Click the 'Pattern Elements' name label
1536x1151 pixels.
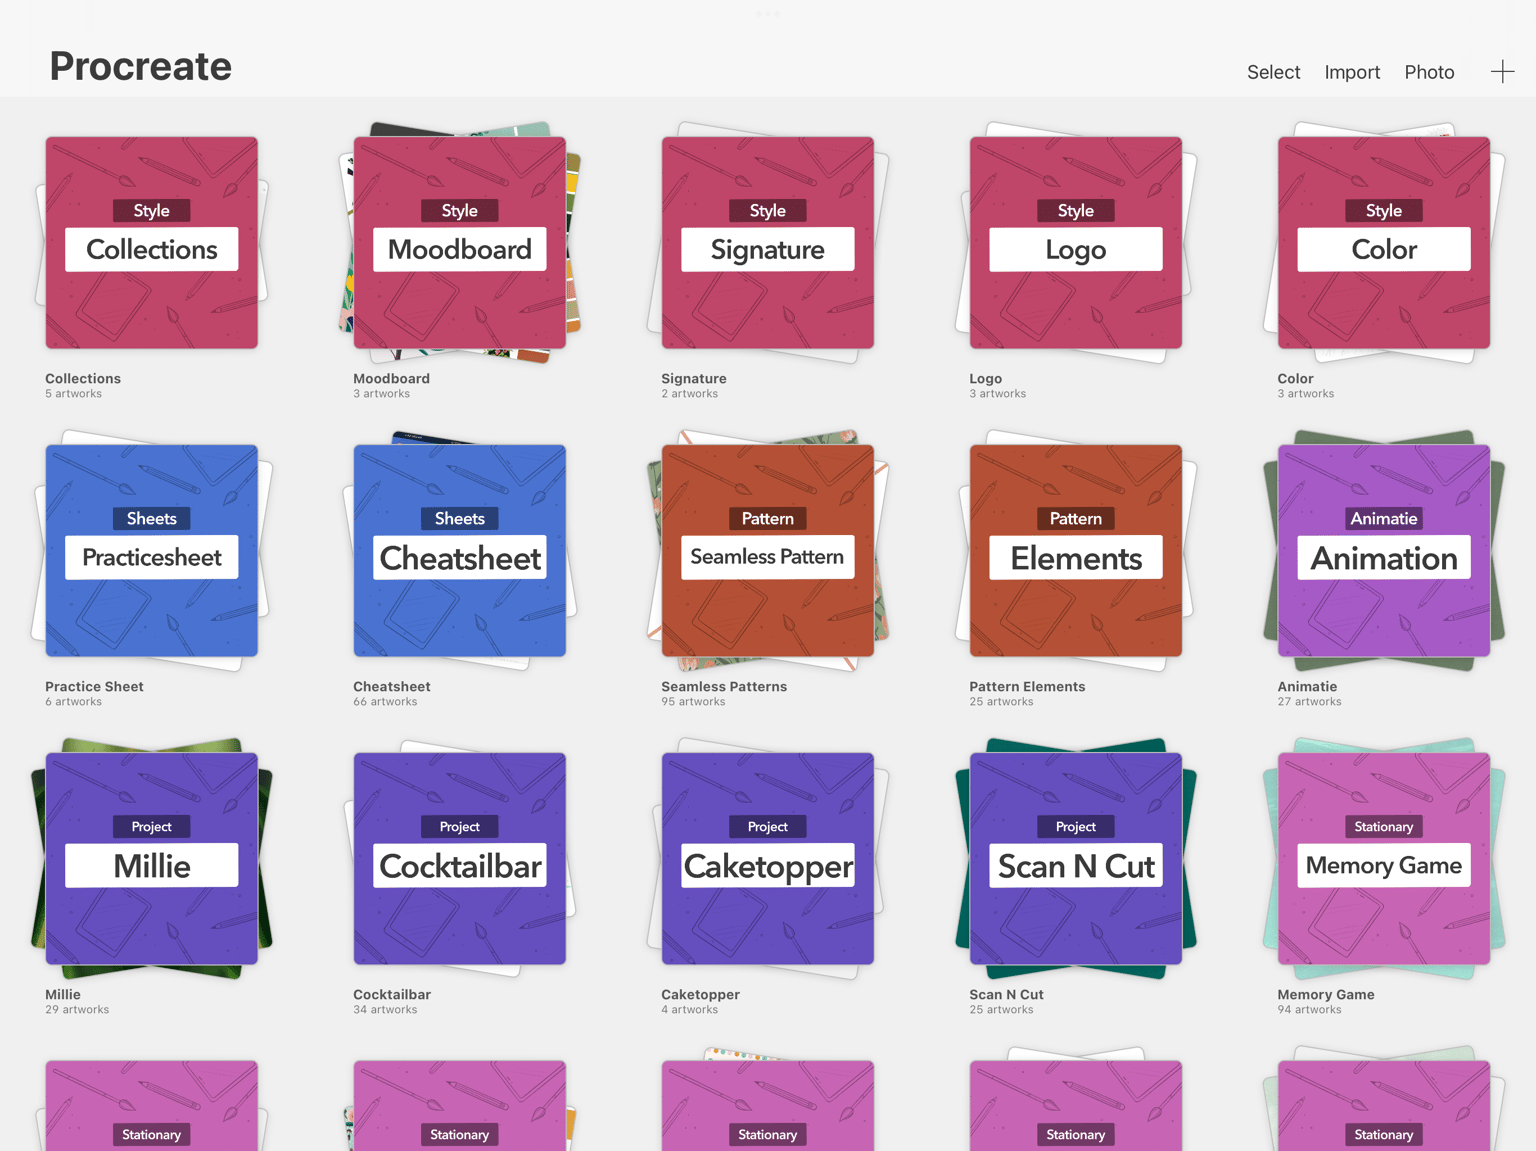click(x=1027, y=686)
